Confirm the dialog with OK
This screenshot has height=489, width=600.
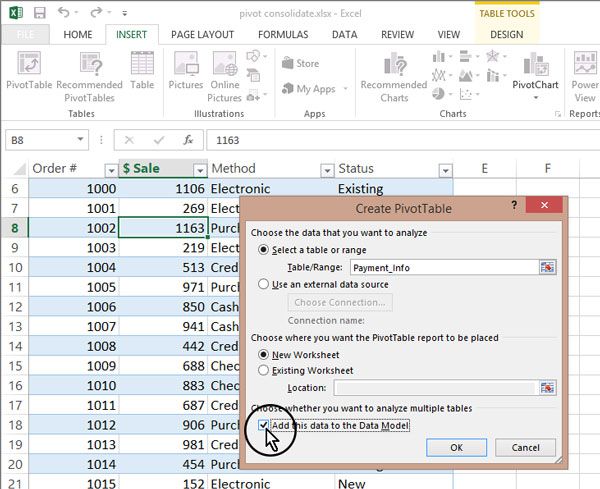457,447
